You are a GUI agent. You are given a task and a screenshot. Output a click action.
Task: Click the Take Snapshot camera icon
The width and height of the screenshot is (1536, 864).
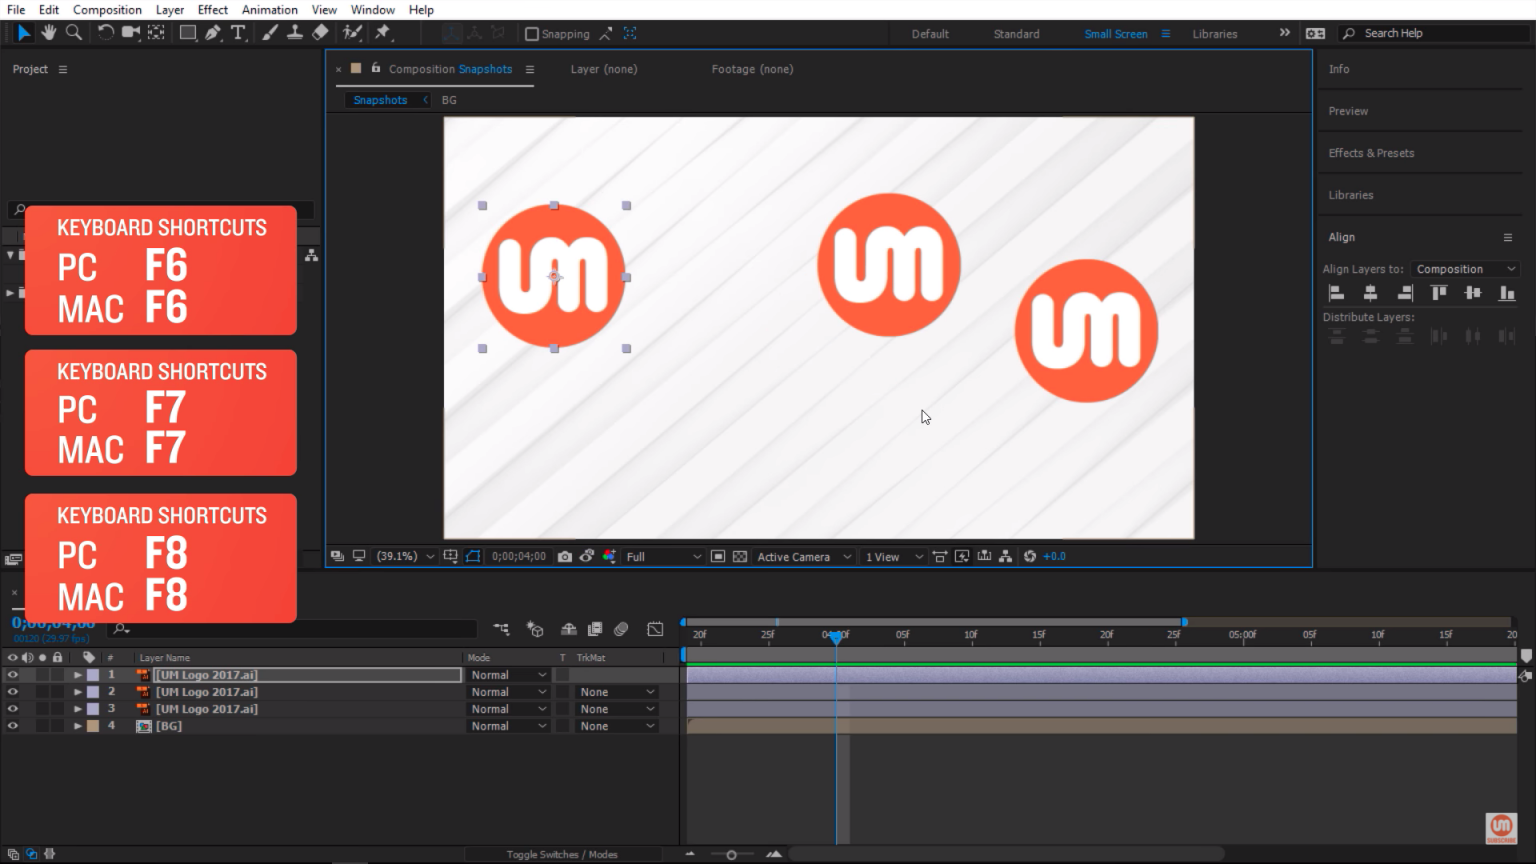click(565, 556)
